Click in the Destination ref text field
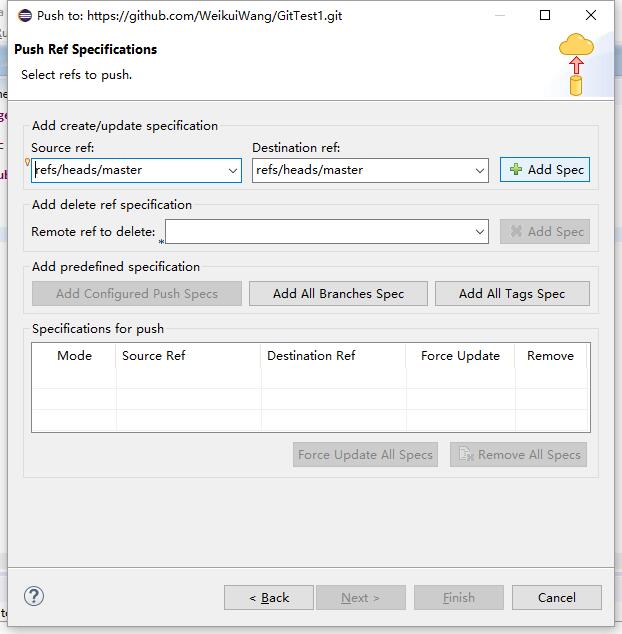Screen dimensions: 622x634 [360, 171]
